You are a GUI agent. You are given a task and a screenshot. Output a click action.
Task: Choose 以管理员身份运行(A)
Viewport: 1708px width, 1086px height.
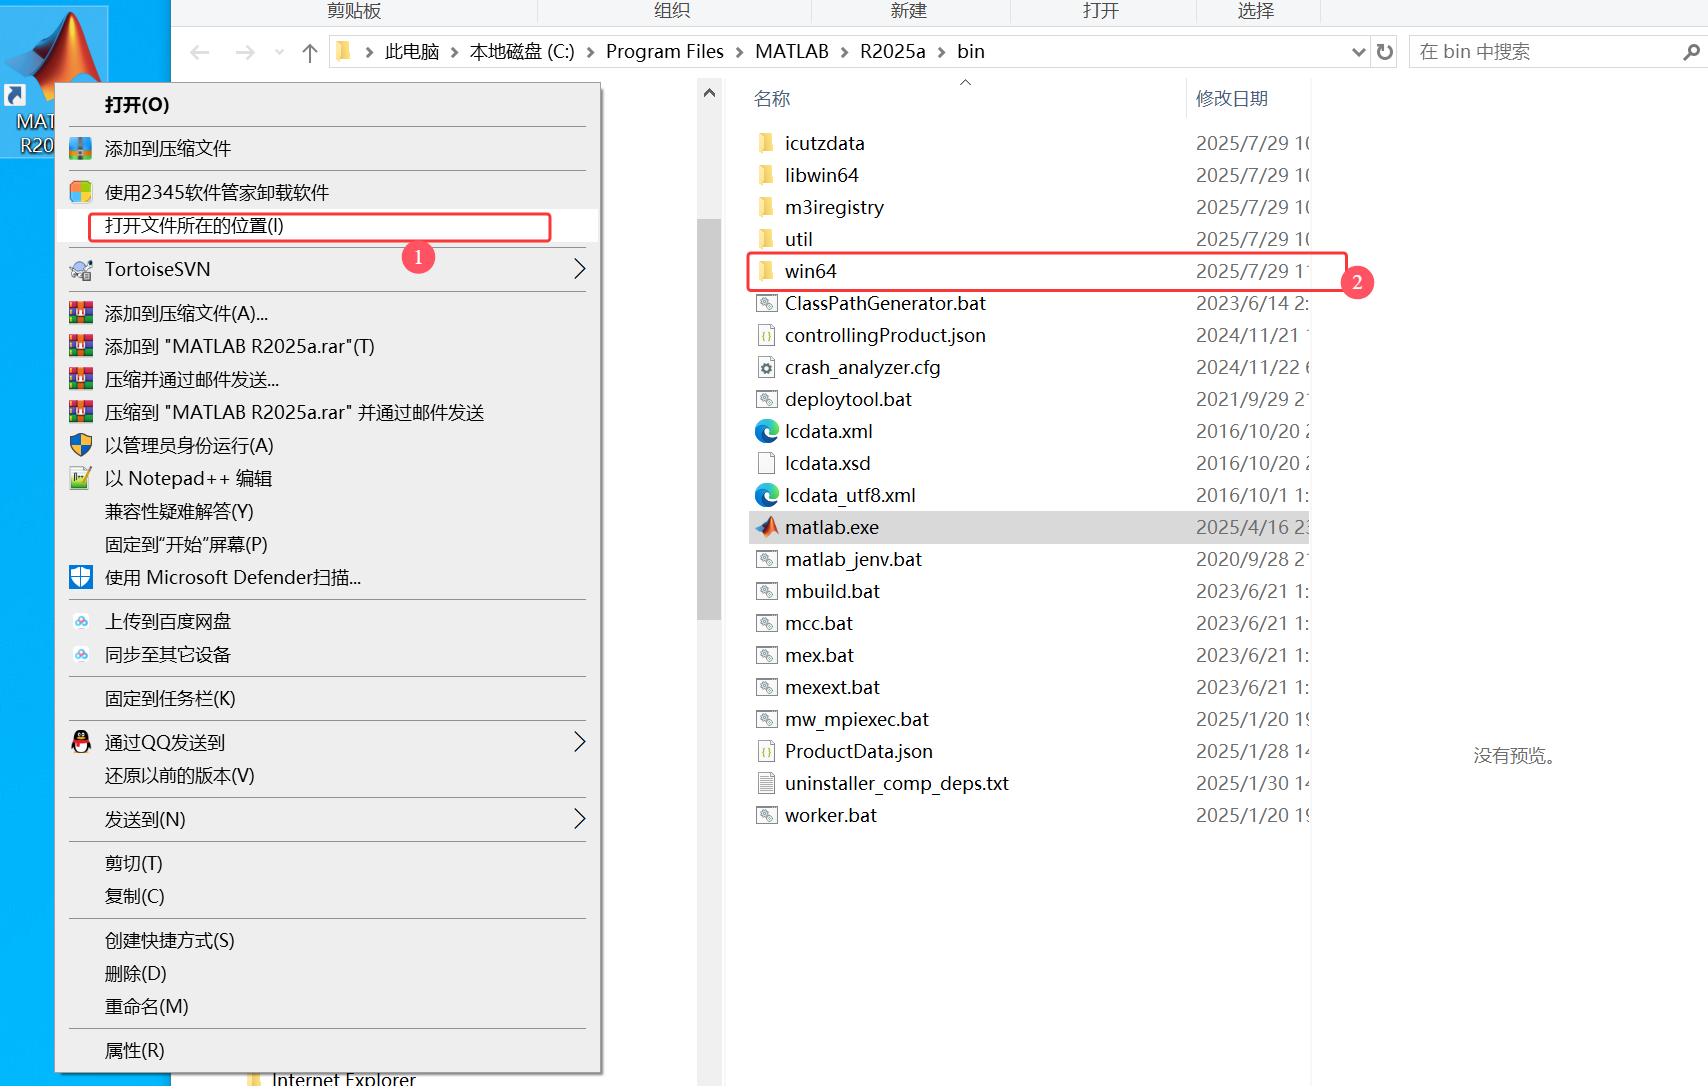pyautogui.click(x=328, y=445)
